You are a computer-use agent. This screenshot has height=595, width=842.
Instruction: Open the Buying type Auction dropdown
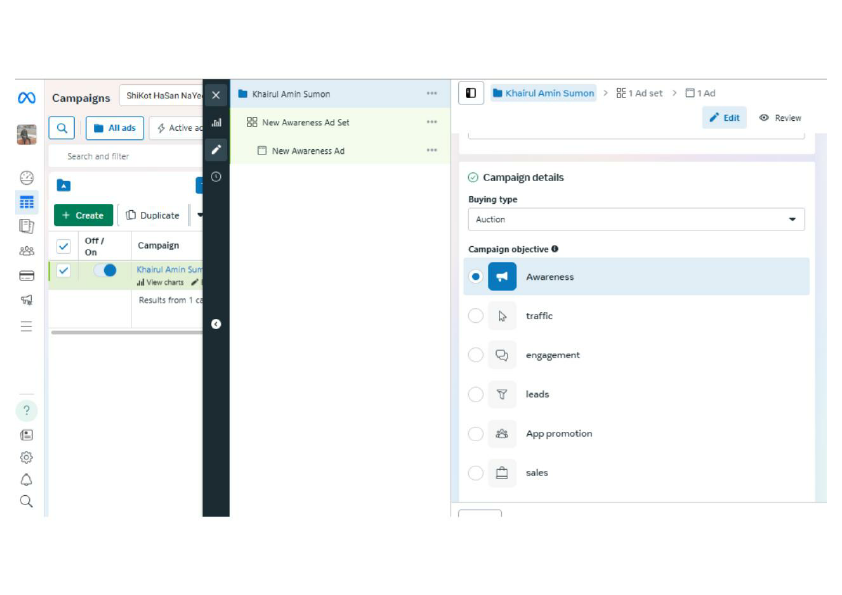click(636, 219)
